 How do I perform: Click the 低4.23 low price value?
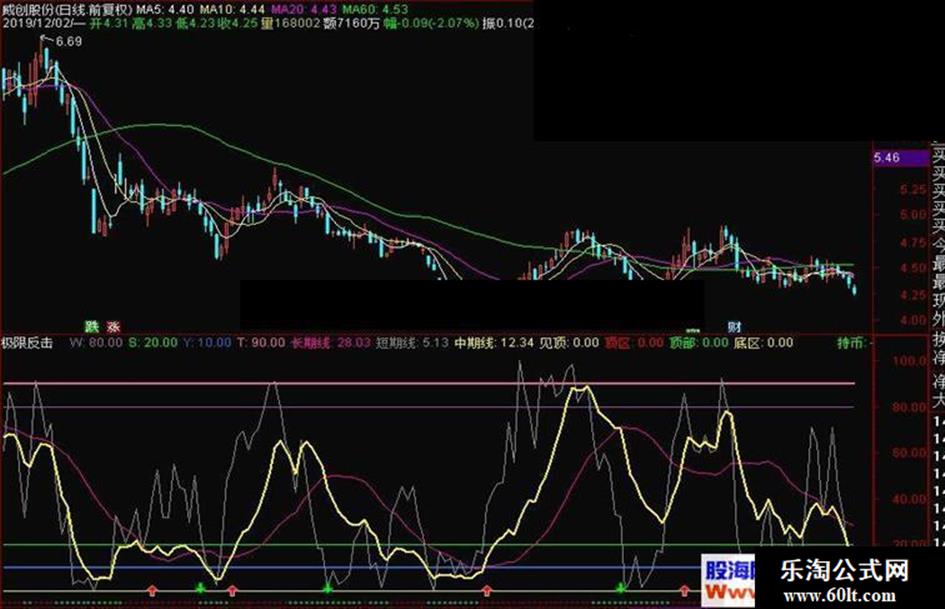click(195, 24)
